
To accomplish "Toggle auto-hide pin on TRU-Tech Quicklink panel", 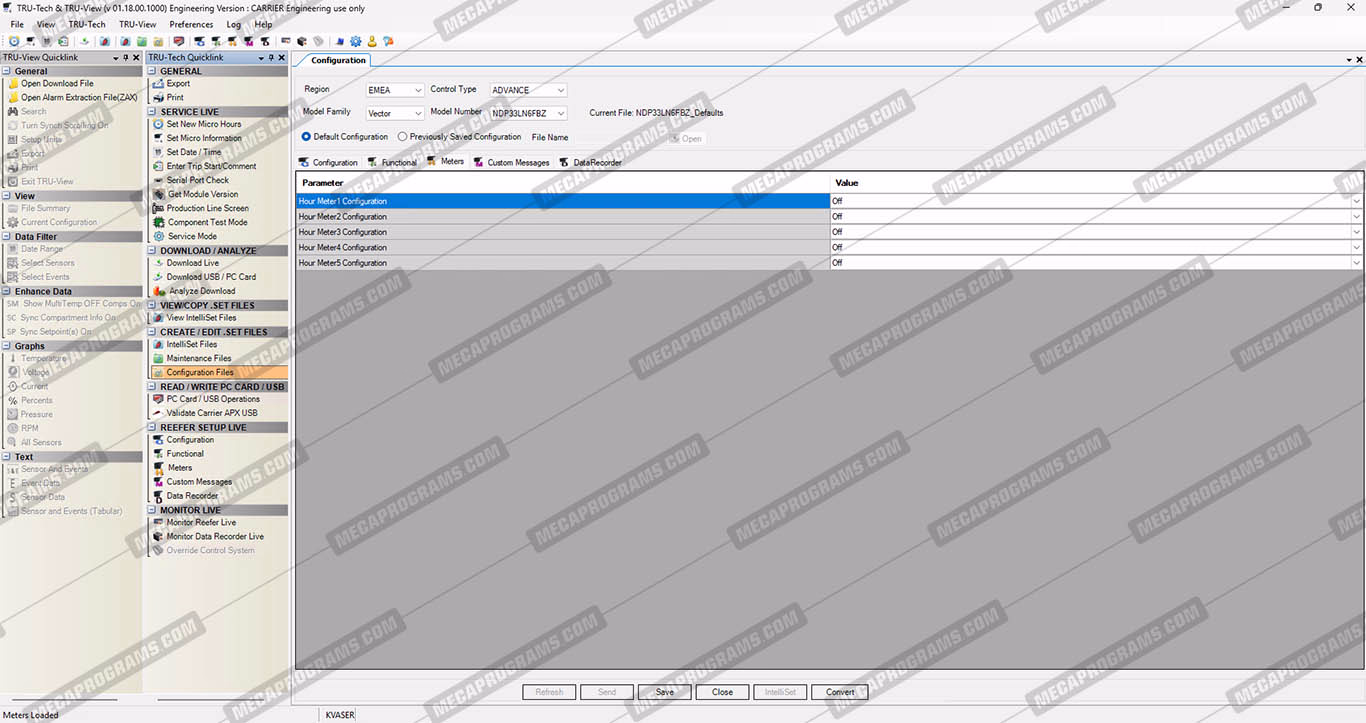I will pos(272,58).
